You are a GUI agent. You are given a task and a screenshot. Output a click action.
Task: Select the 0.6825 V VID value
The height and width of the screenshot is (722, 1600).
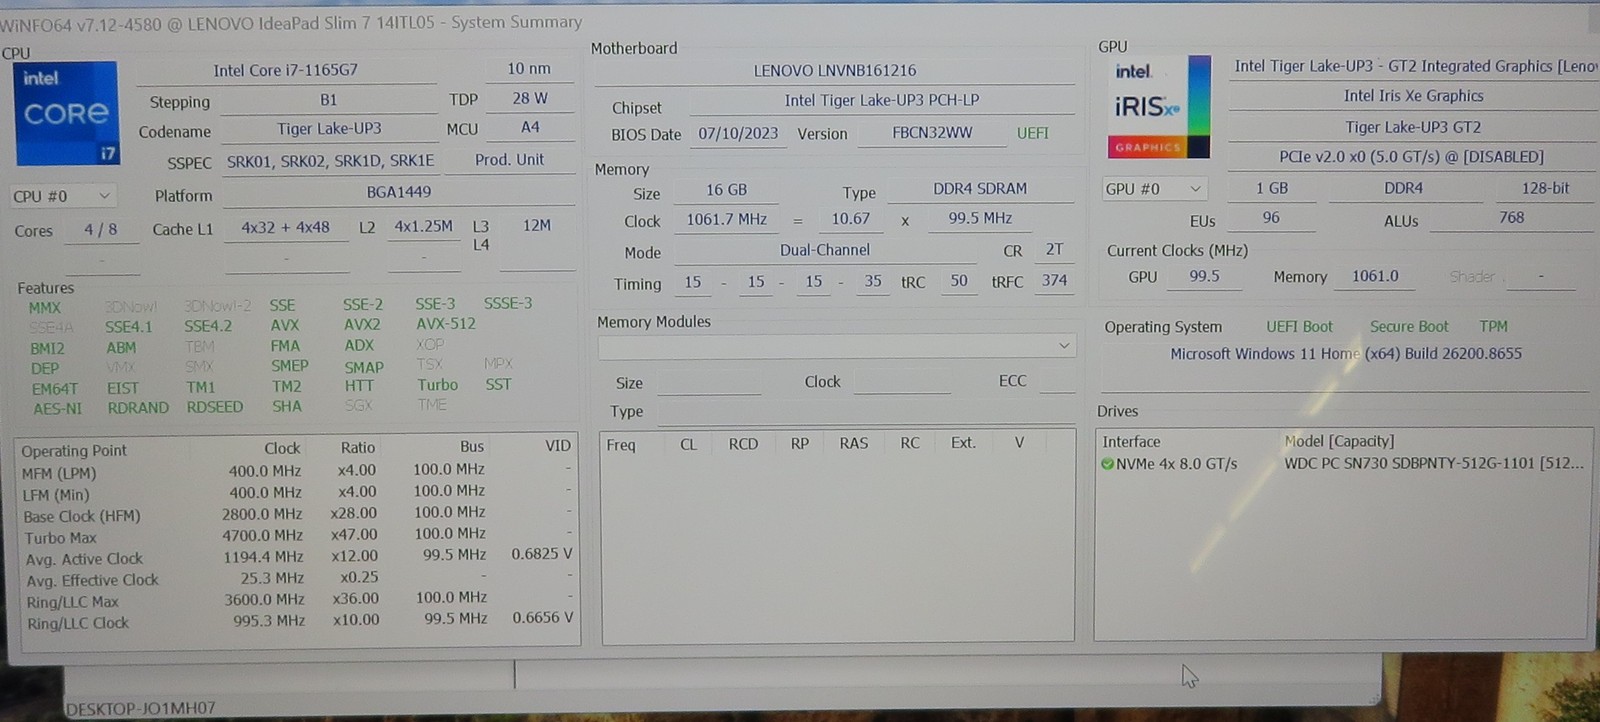542,554
